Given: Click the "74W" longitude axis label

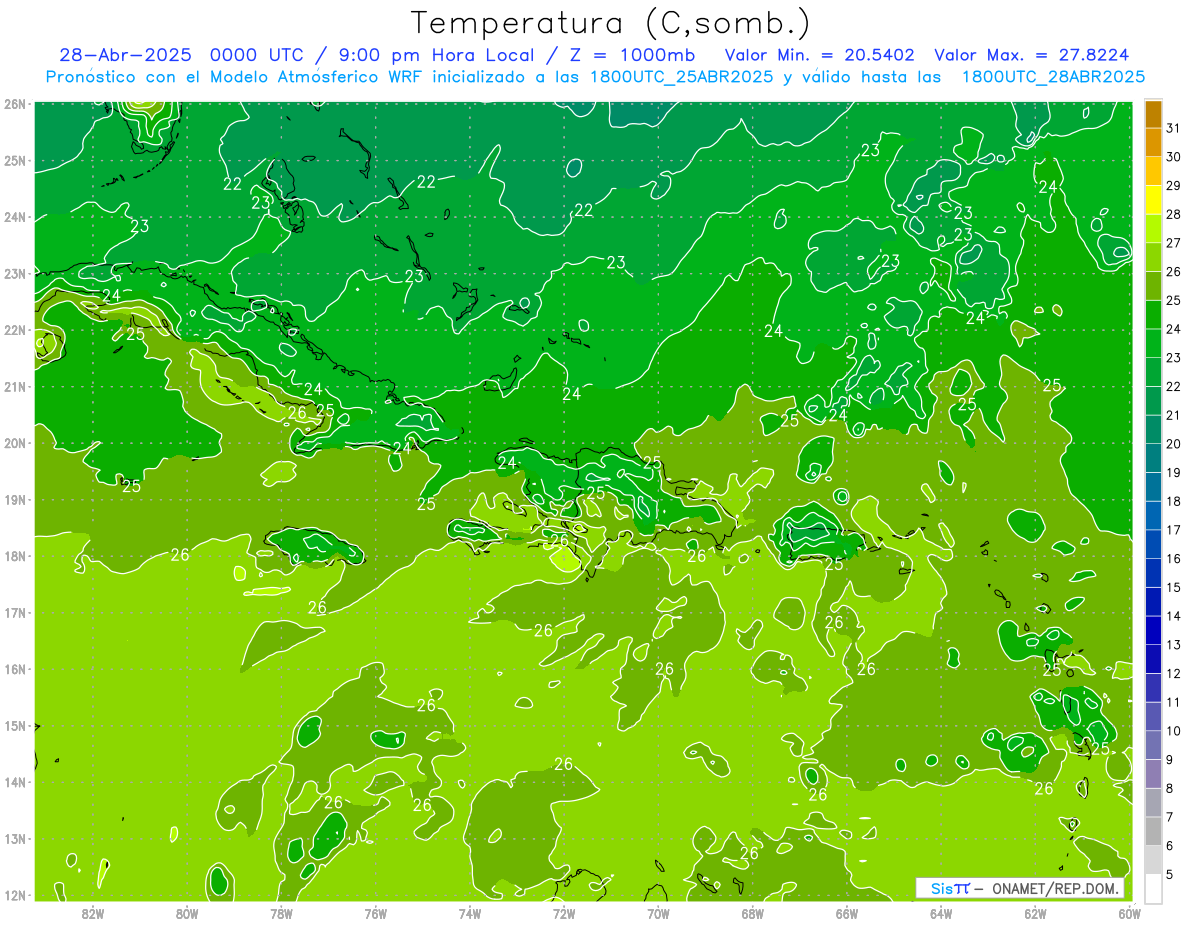Looking at the screenshot, I should pos(470,912).
